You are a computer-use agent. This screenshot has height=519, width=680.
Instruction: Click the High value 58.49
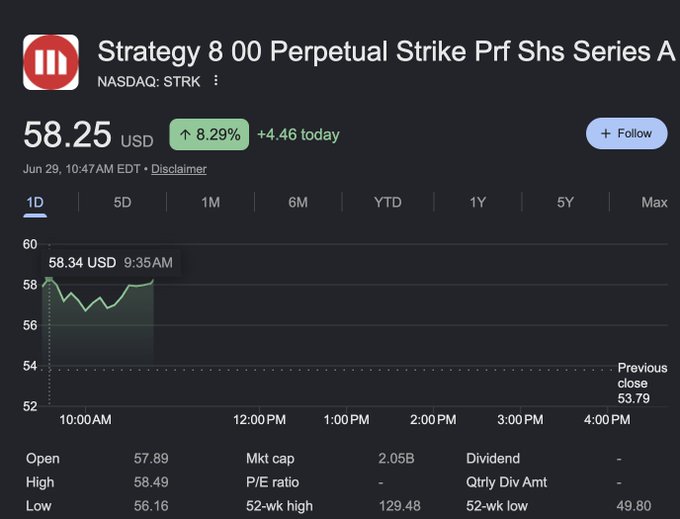[151, 482]
